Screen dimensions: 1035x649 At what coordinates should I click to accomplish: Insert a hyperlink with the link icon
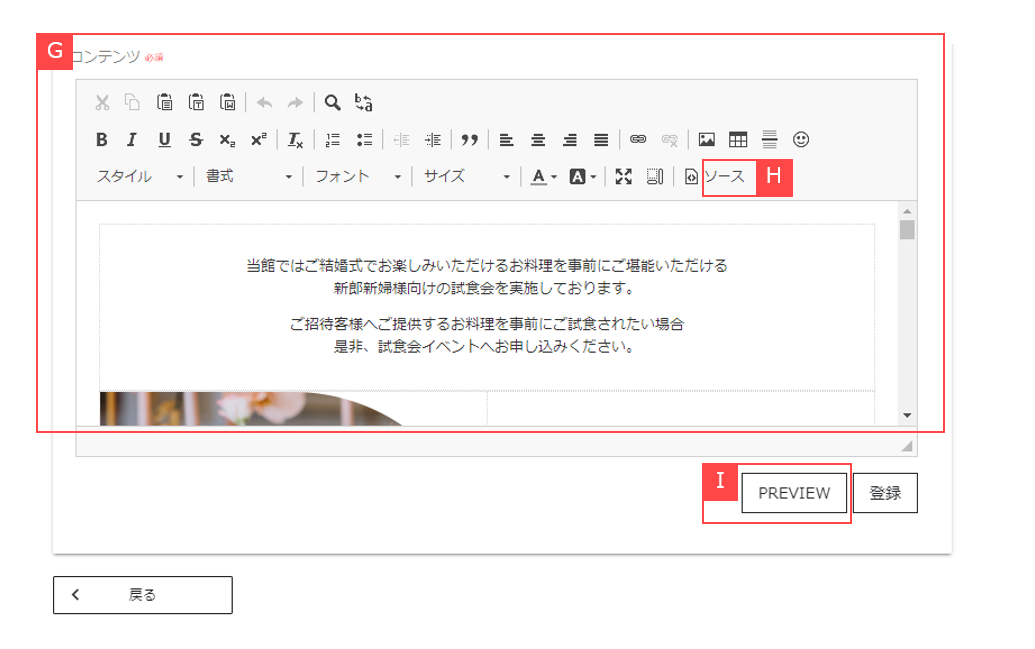pyautogui.click(x=638, y=139)
